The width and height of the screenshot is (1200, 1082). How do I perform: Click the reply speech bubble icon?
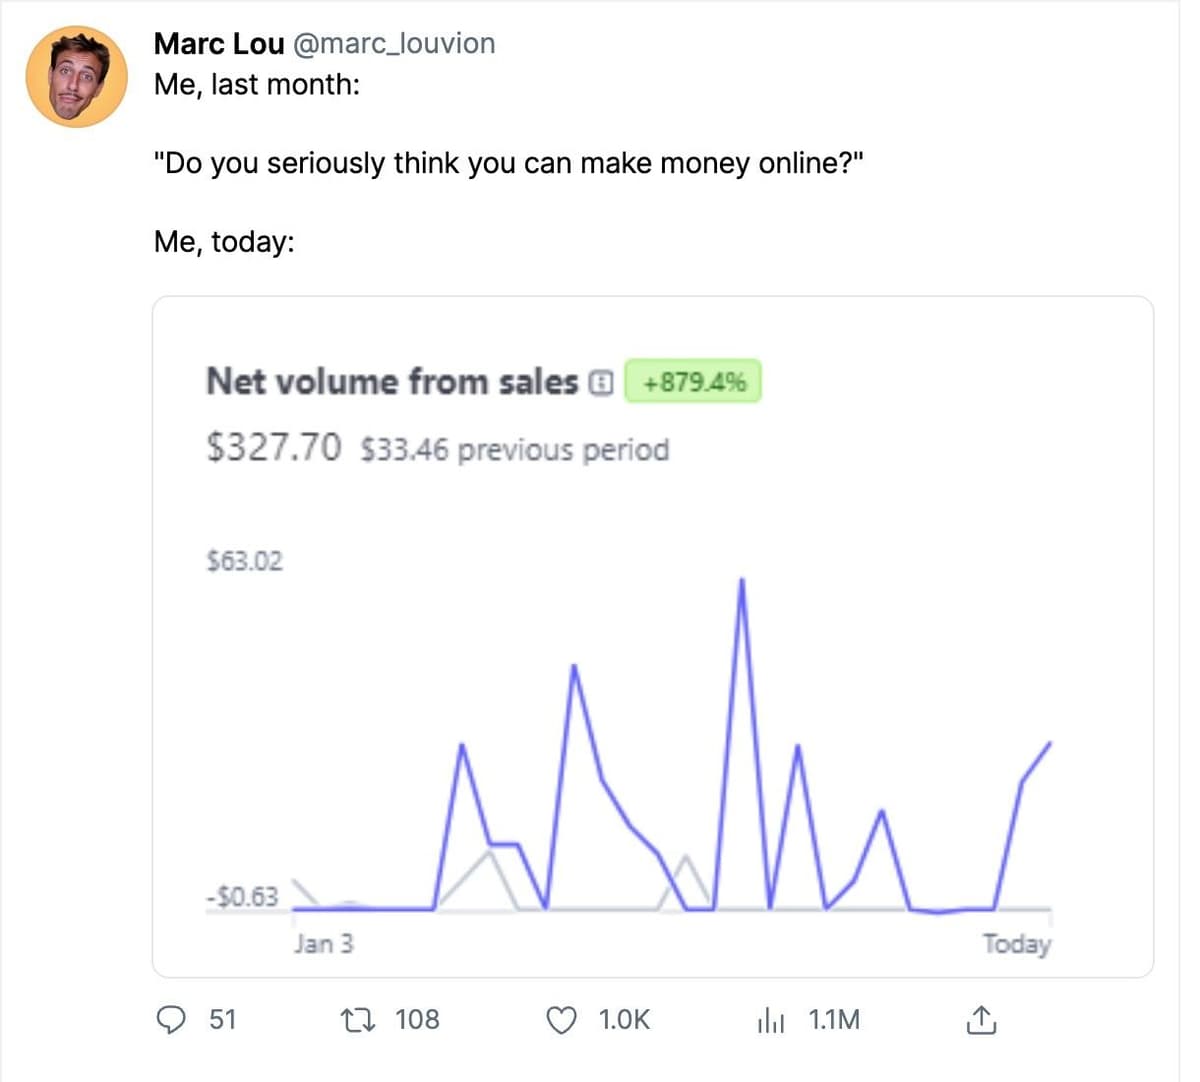coord(172,1020)
